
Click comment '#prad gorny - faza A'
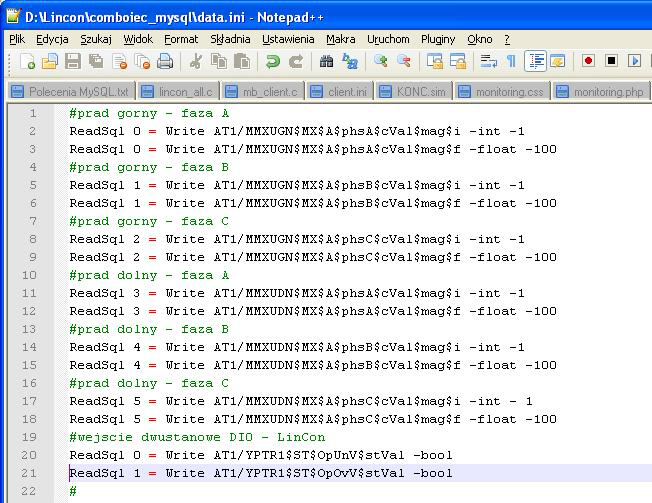click(x=149, y=113)
